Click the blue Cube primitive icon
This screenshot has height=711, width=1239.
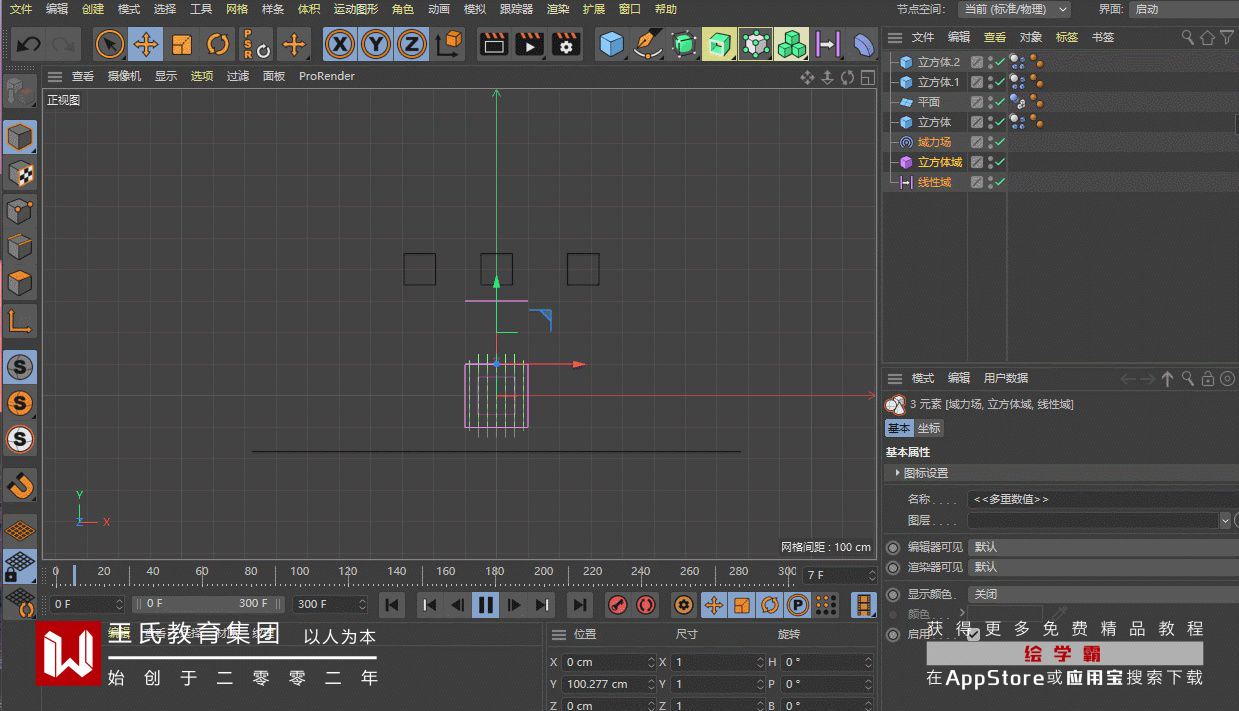pos(611,45)
